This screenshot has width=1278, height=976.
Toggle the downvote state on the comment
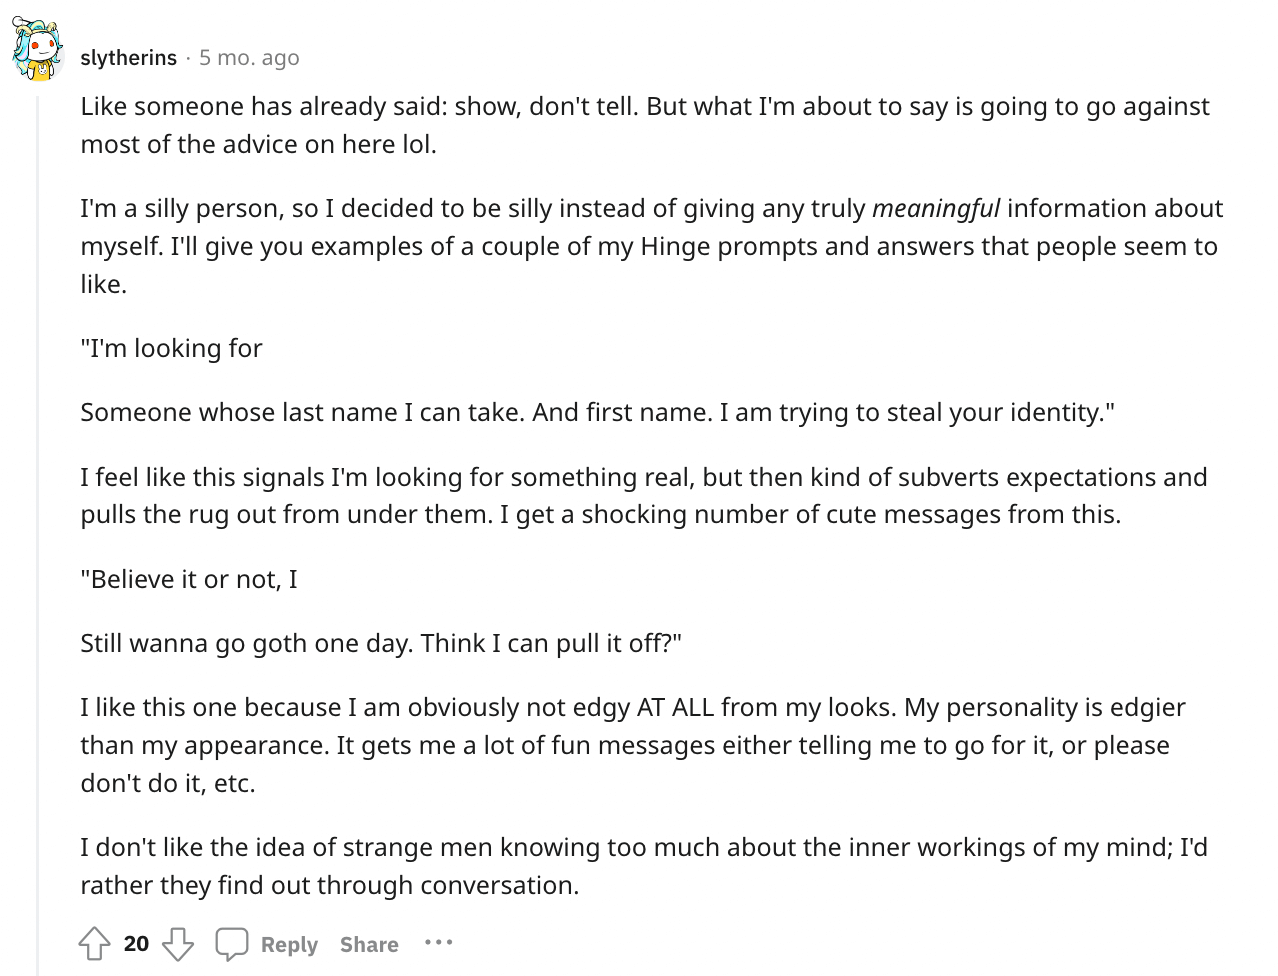tap(179, 943)
